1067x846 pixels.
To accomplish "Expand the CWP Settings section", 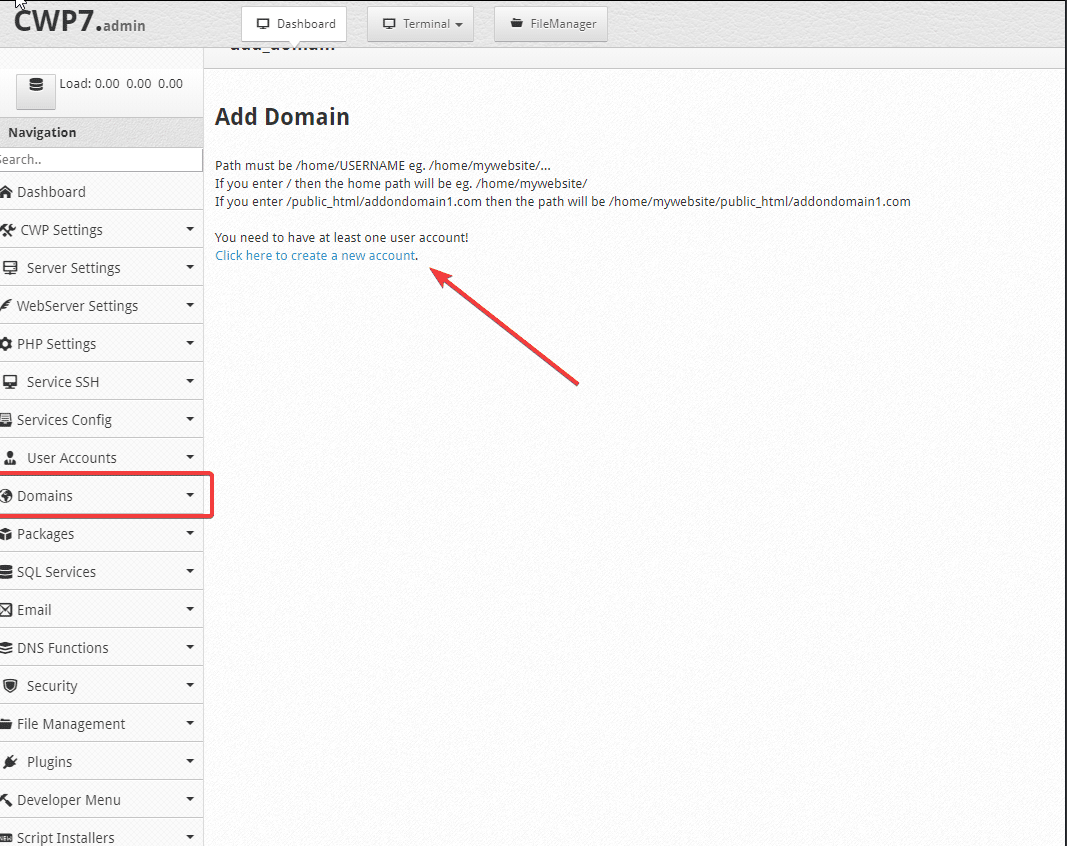I will pos(189,229).
